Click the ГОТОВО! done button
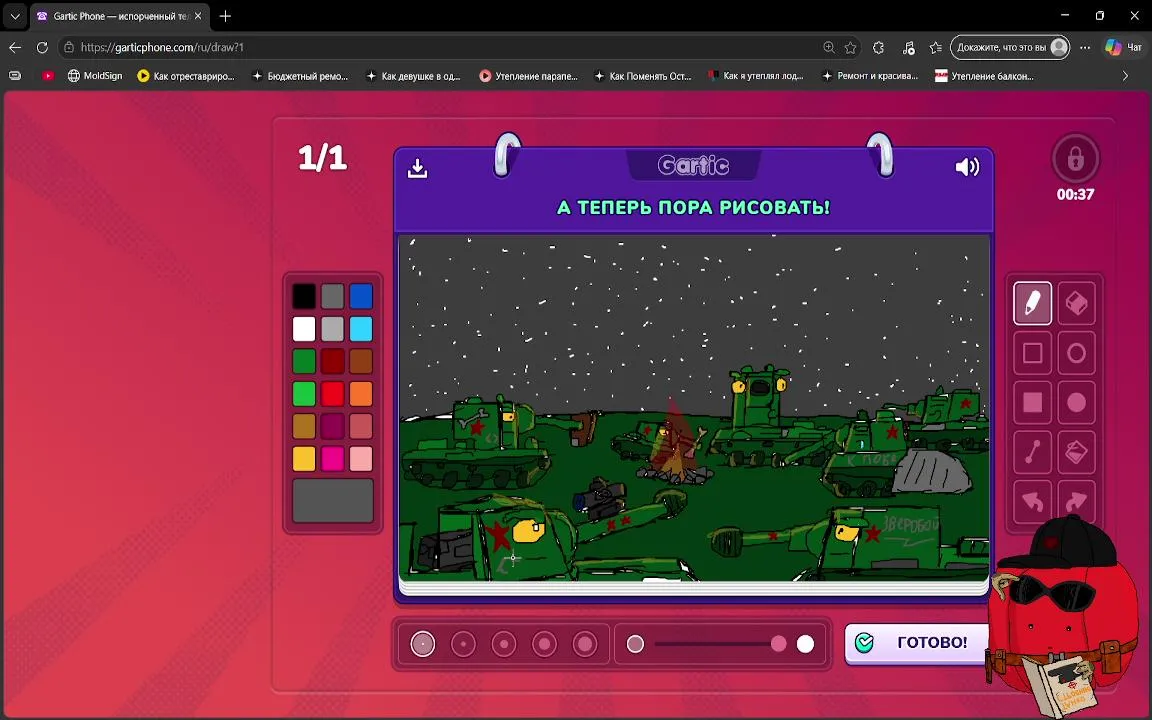1152x720 pixels. tap(916, 642)
